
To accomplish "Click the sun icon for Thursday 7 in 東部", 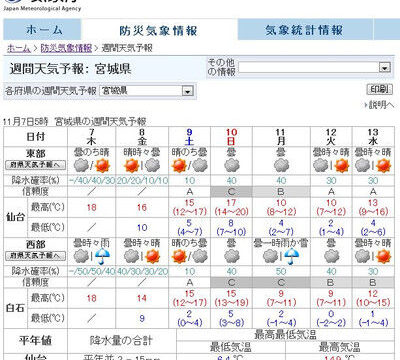I will (x=102, y=166).
